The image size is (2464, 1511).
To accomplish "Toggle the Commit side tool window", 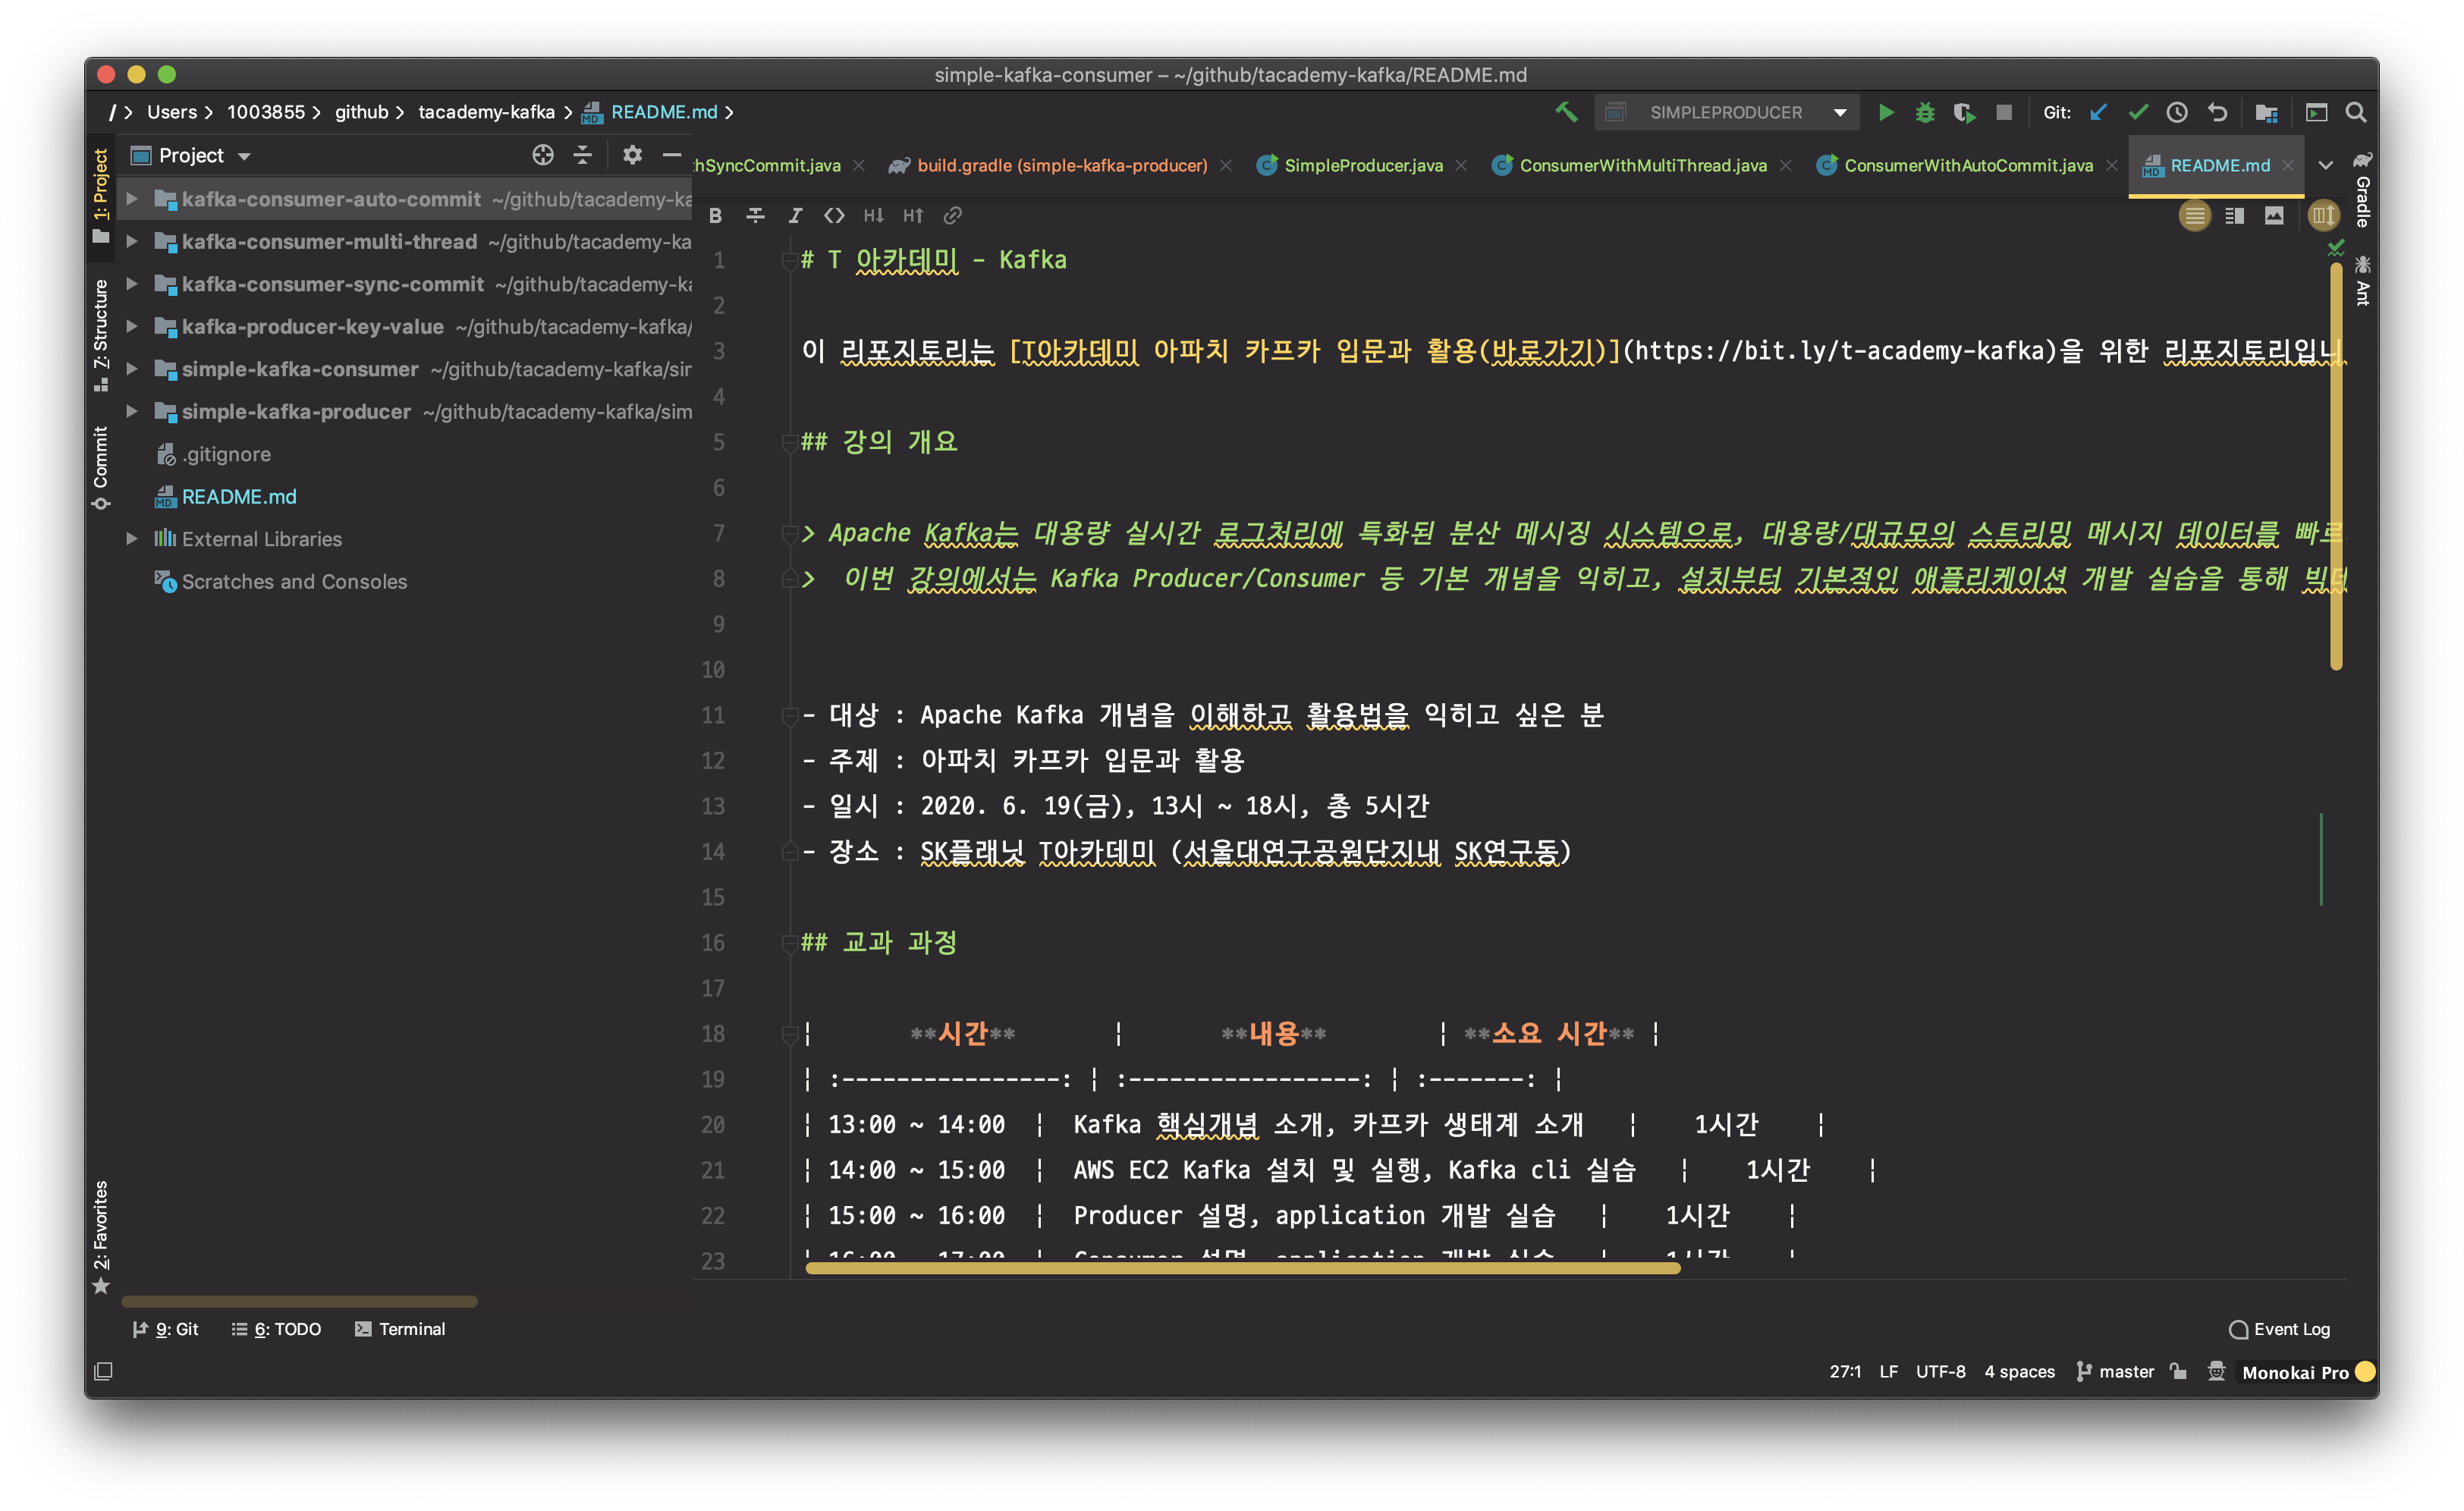I will pos(101,467).
